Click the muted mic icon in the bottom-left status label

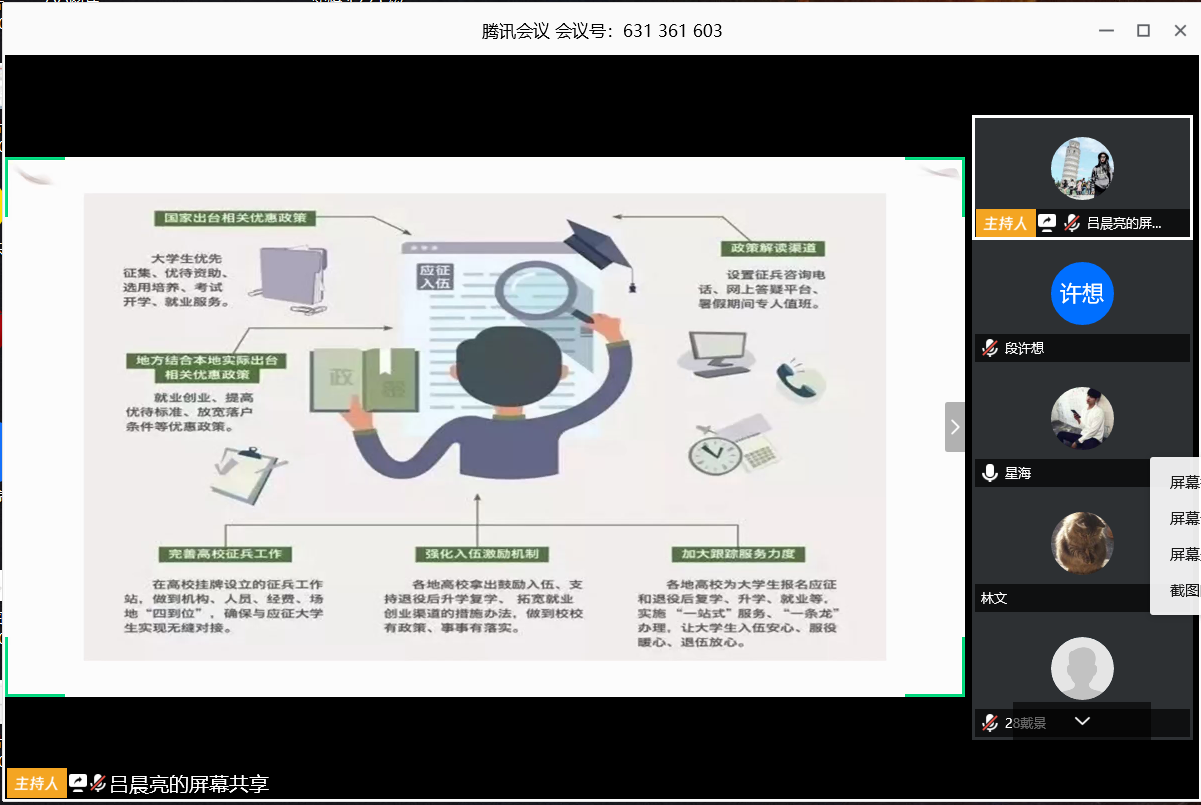[x=98, y=783]
